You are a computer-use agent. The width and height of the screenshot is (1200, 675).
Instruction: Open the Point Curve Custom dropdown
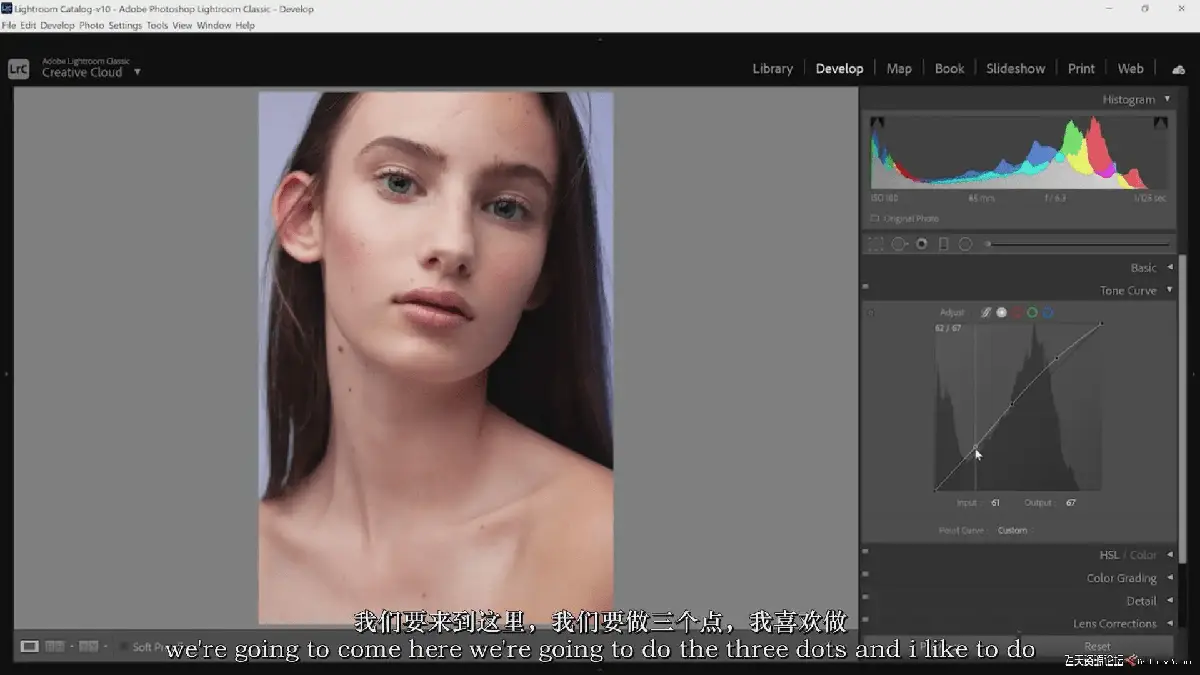[x=1012, y=531]
